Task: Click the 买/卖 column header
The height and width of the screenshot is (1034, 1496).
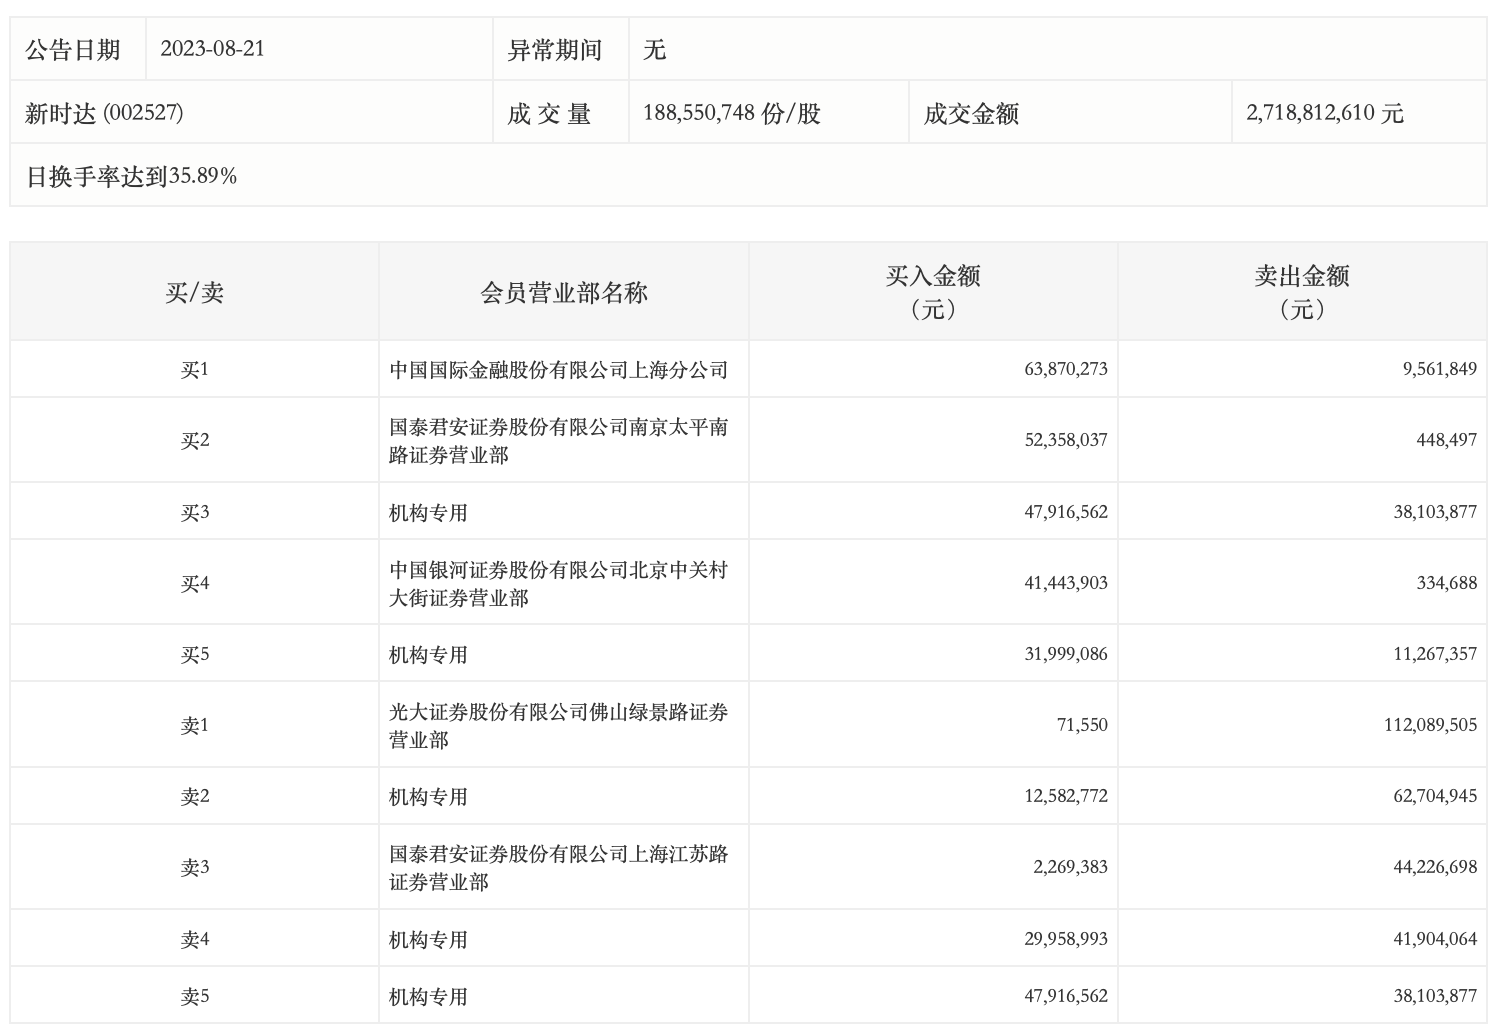Action: coord(194,292)
